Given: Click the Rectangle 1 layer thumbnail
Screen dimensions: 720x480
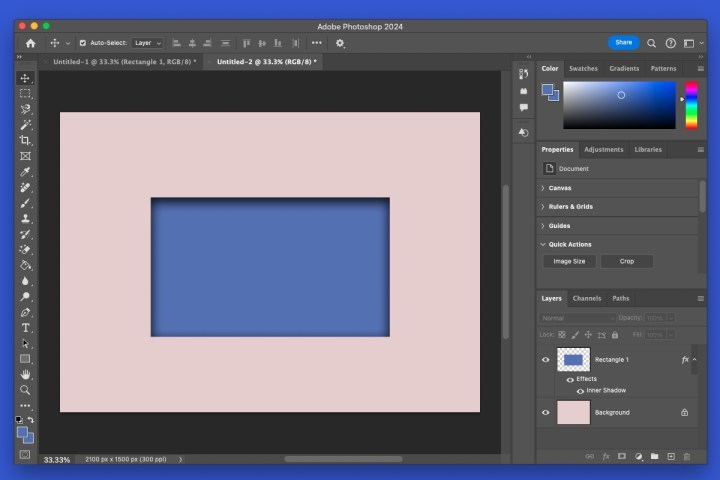Looking at the screenshot, I should 573,359.
